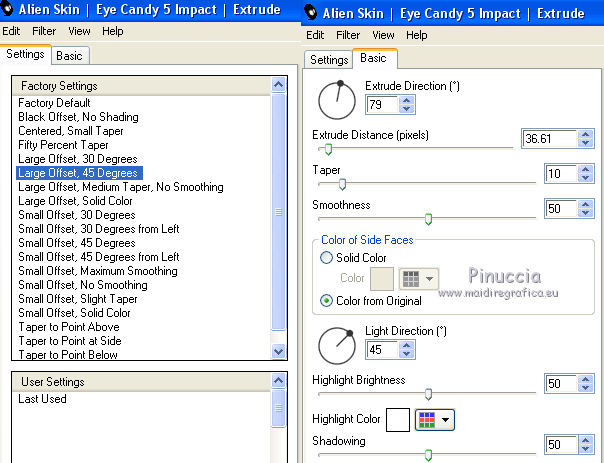Open the View menu in left window
The width and height of the screenshot is (604, 463).
pyautogui.click(x=79, y=31)
